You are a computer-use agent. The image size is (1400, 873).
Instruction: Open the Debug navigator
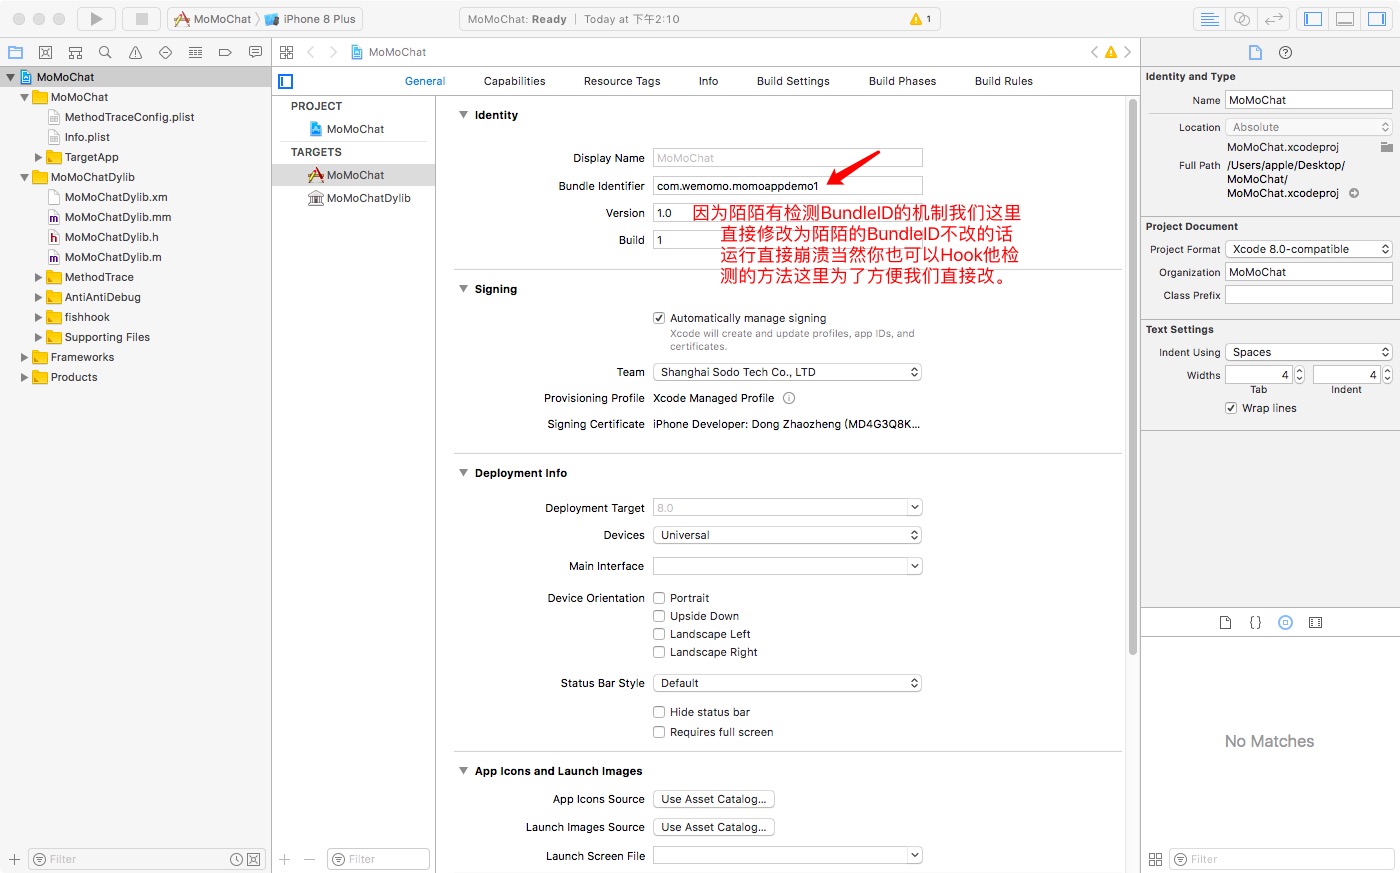coord(195,52)
